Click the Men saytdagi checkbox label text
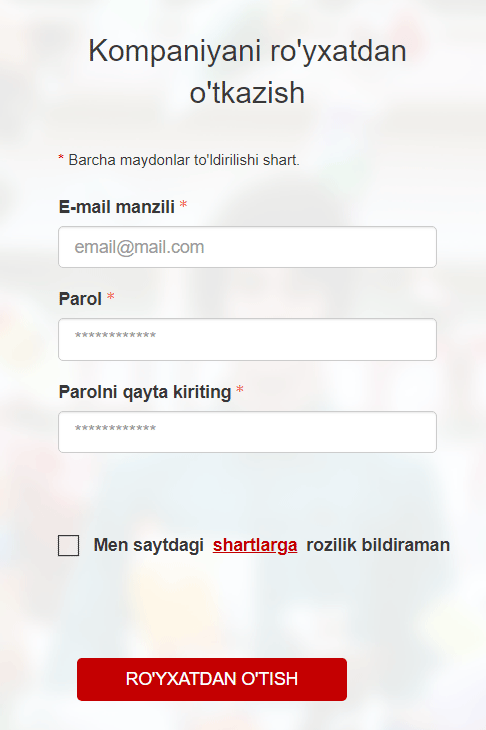The image size is (486, 730). (148, 545)
